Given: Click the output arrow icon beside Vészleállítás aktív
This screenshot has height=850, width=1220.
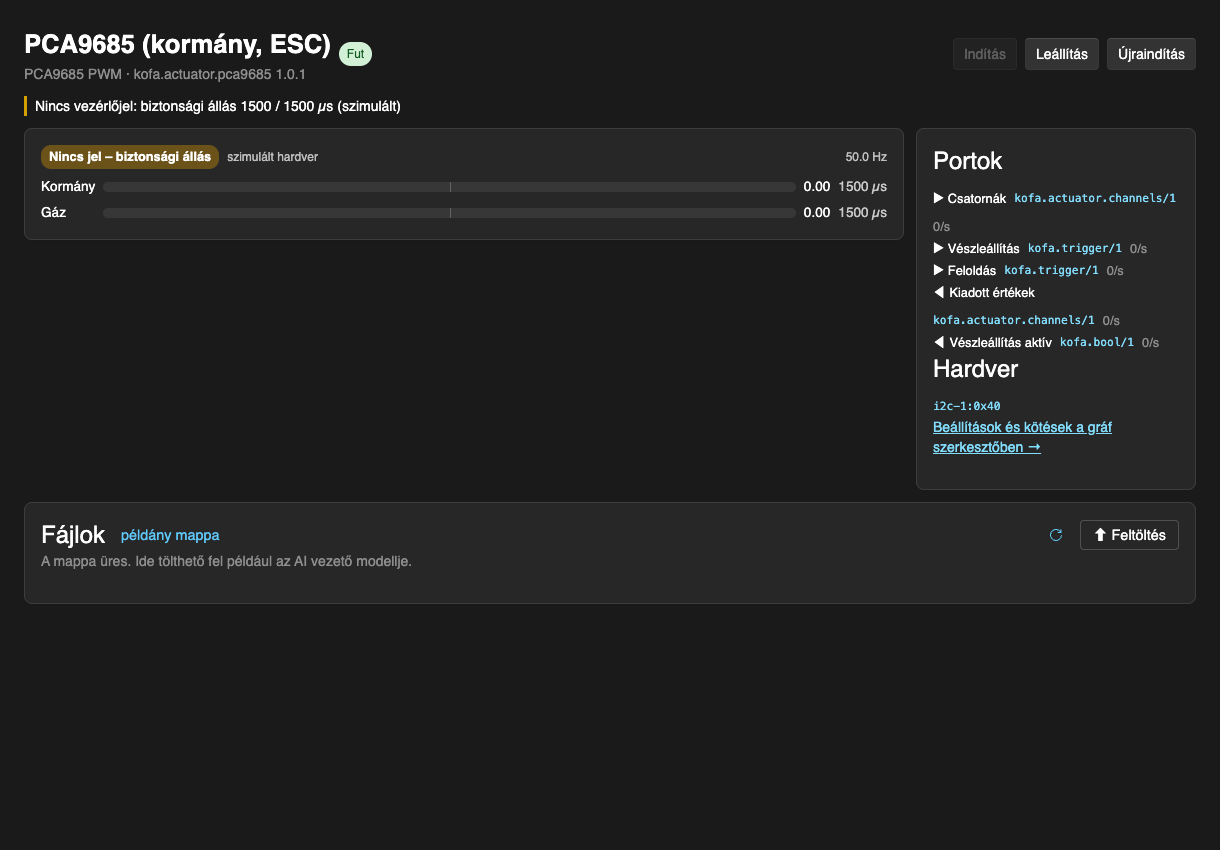Looking at the screenshot, I should [x=938, y=342].
